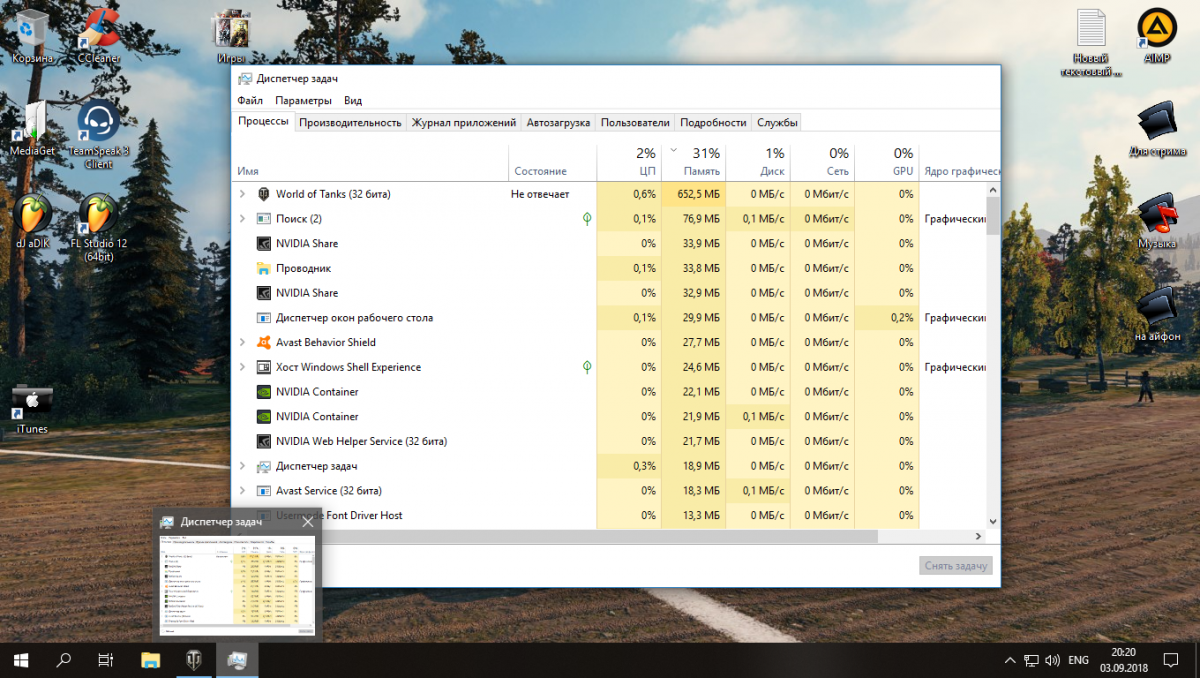1200x678 pixels.
Task: Click the Avast Behavior Shield process icon
Action: [x=264, y=342]
